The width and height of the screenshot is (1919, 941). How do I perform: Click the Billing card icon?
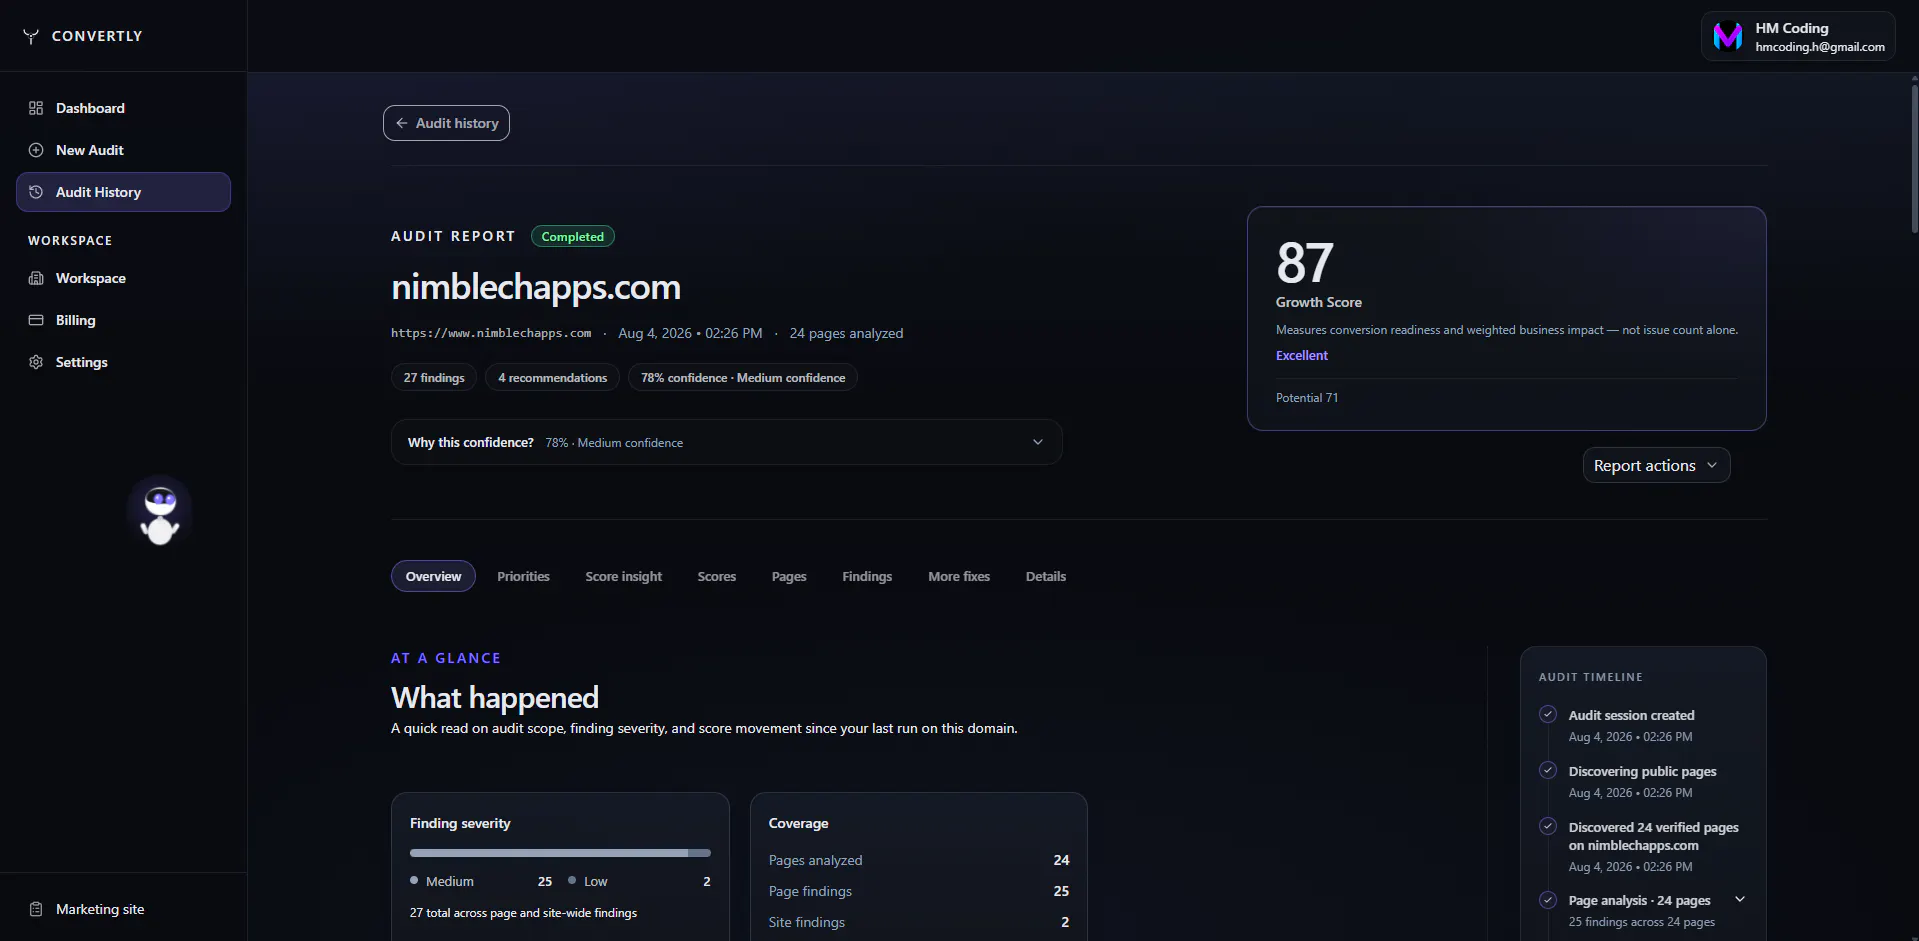[36, 320]
